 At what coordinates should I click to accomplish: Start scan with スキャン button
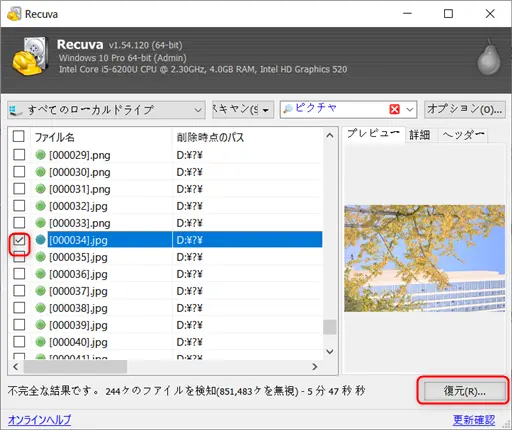pyautogui.click(x=236, y=110)
